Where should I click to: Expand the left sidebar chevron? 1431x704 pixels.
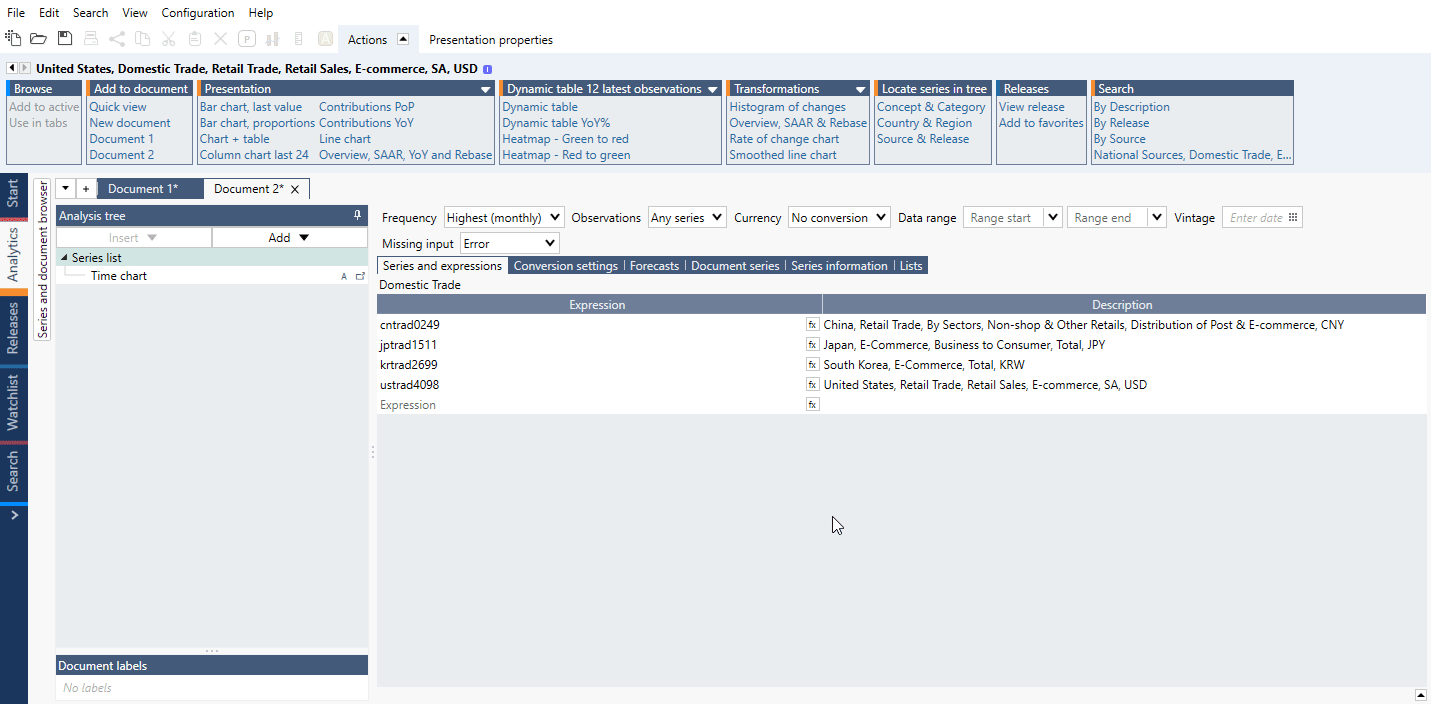(14, 515)
